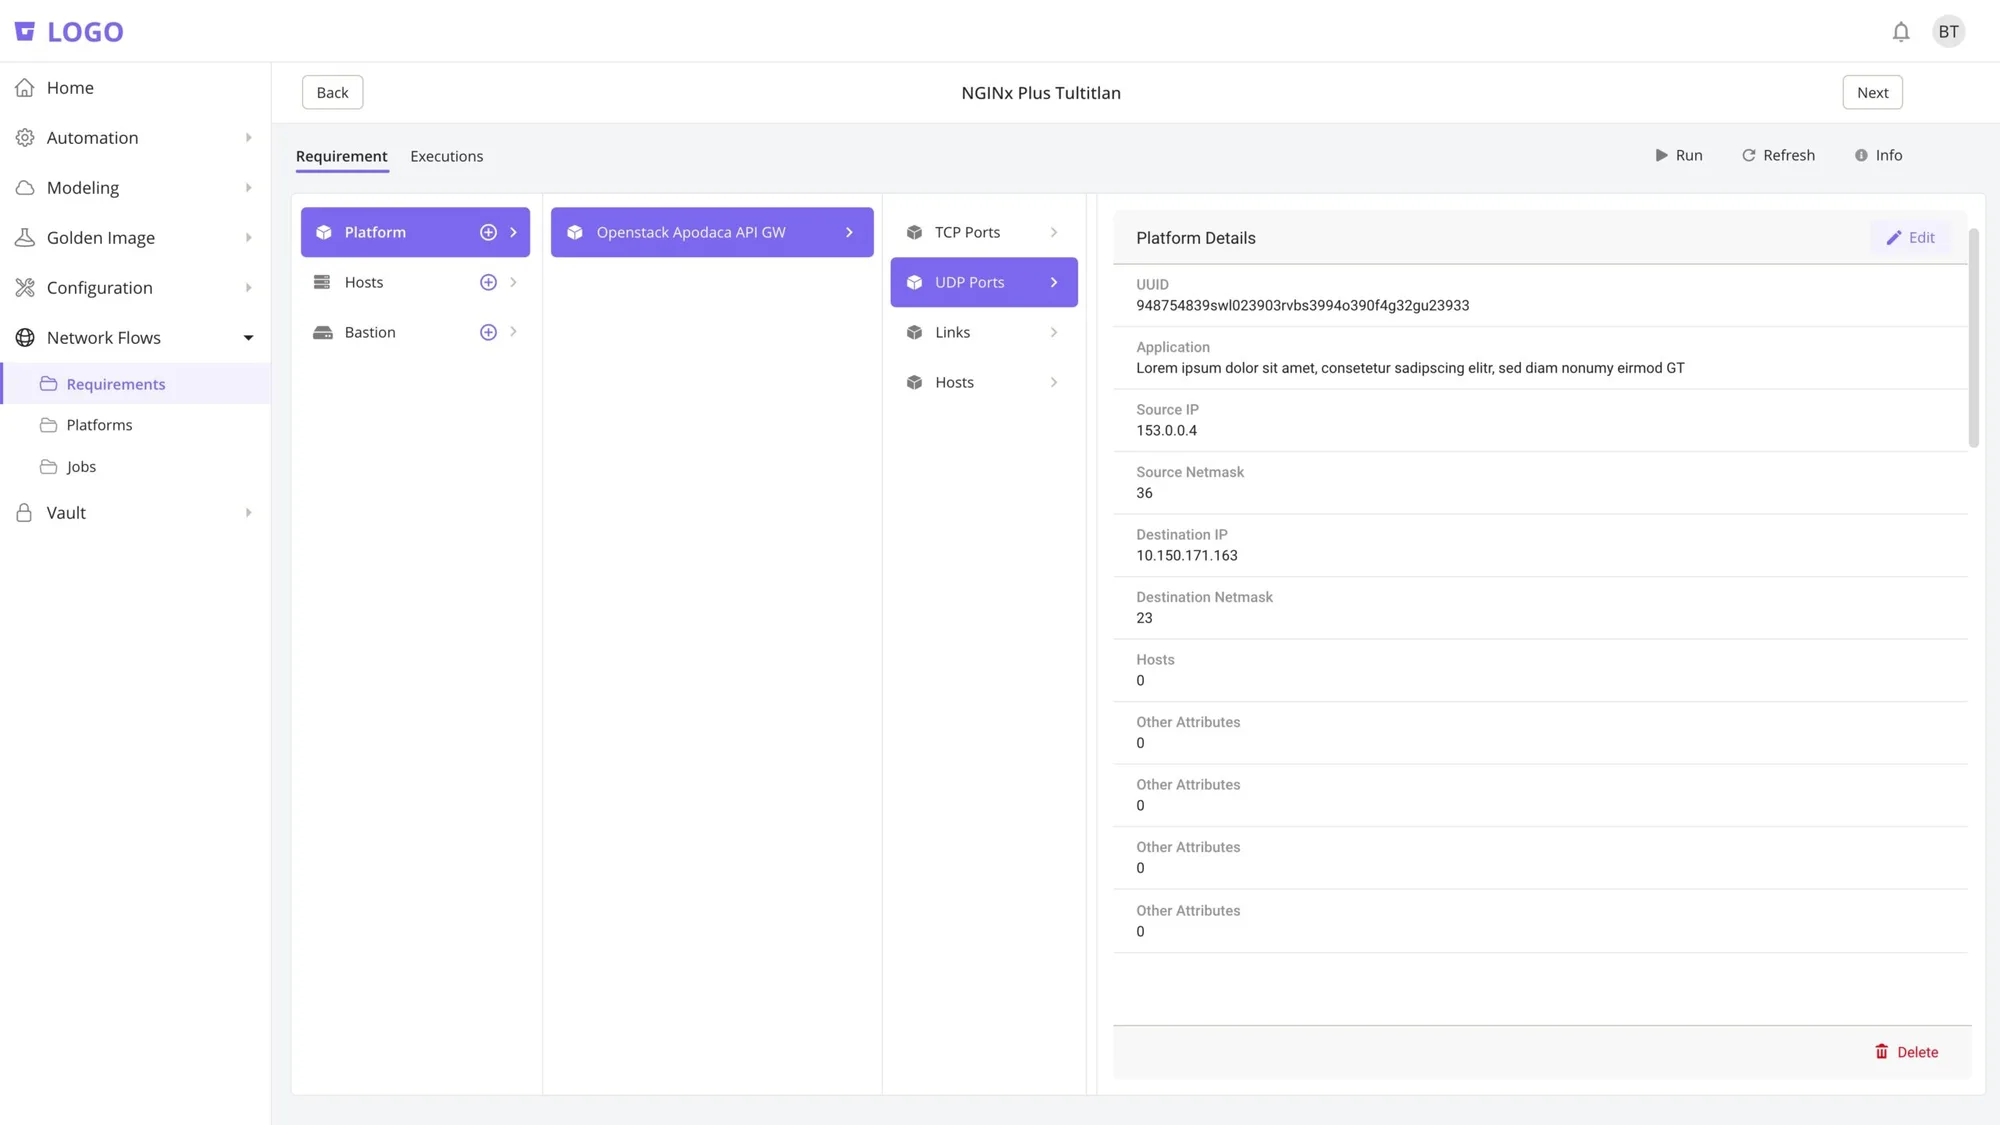Expand the Automation menu arrow

248,138
